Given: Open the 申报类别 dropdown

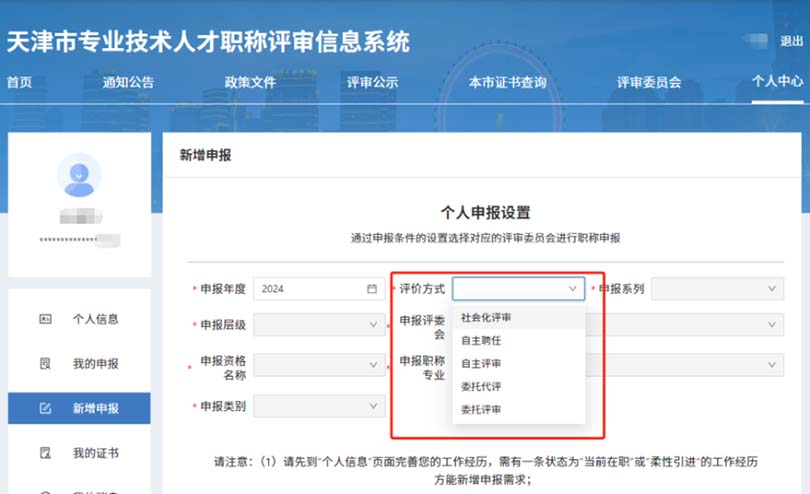Looking at the screenshot, I should (x=319, y=406).
